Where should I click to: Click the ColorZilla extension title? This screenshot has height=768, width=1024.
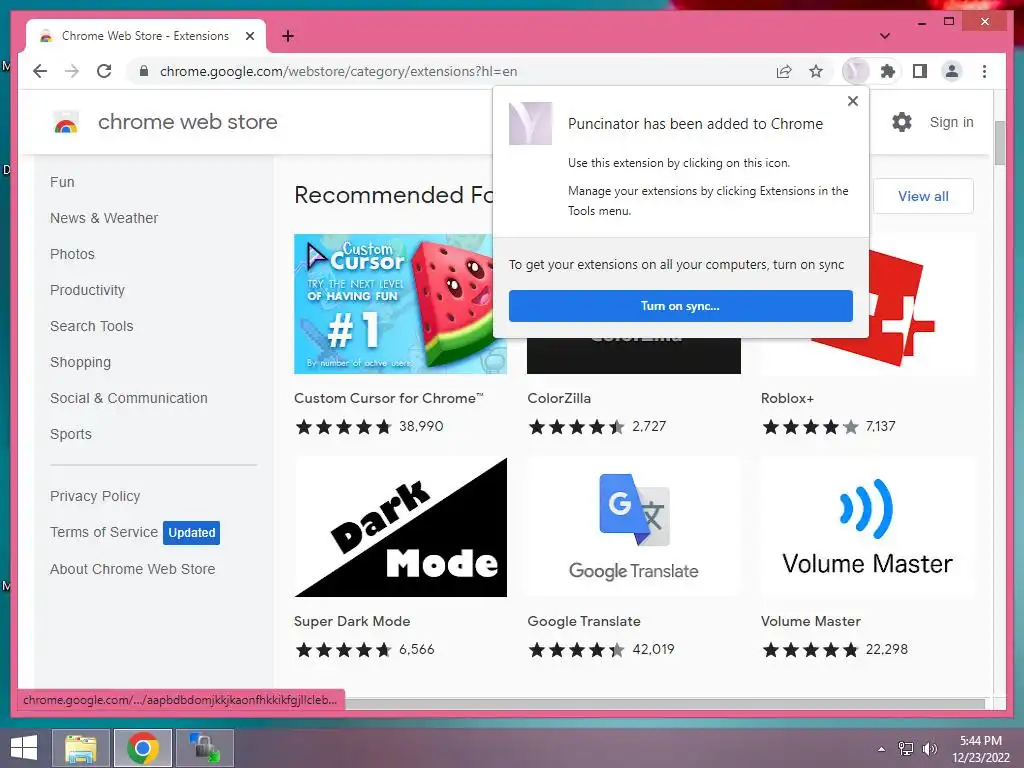click(559, 398)
